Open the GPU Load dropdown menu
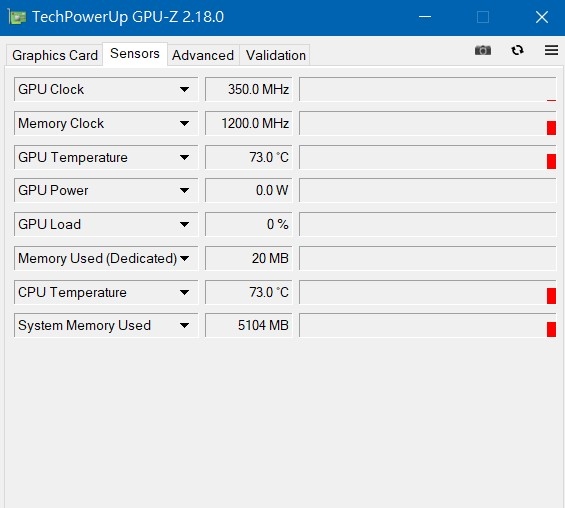The image size is (565, 508). (106, 224)
